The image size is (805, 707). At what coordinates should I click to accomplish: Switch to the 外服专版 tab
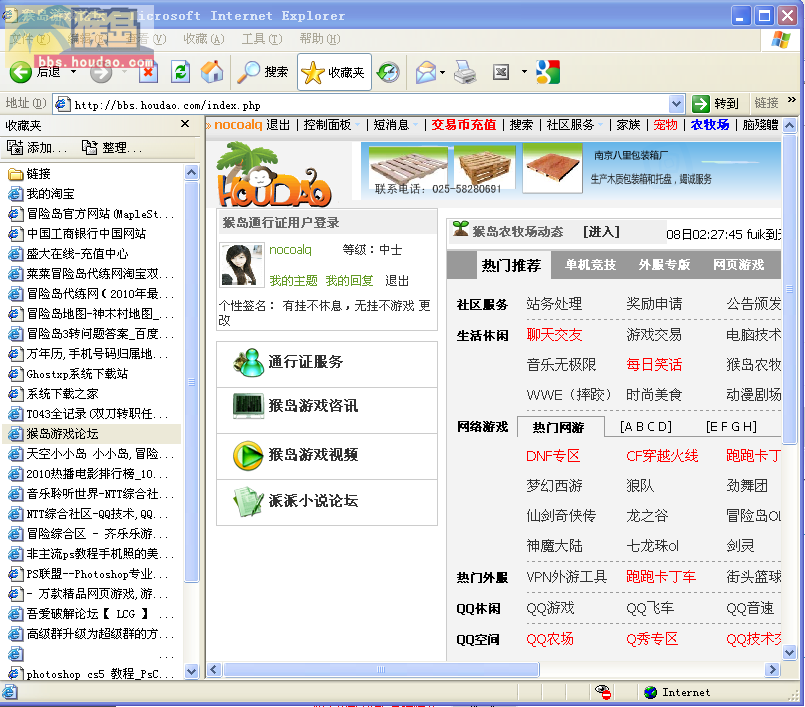664,265
